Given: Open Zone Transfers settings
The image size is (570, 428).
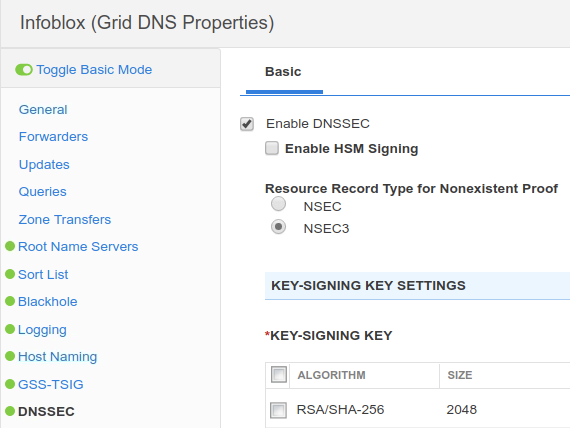Looking at the screenshot, I should pyautogui.click(x=65, y=220).
